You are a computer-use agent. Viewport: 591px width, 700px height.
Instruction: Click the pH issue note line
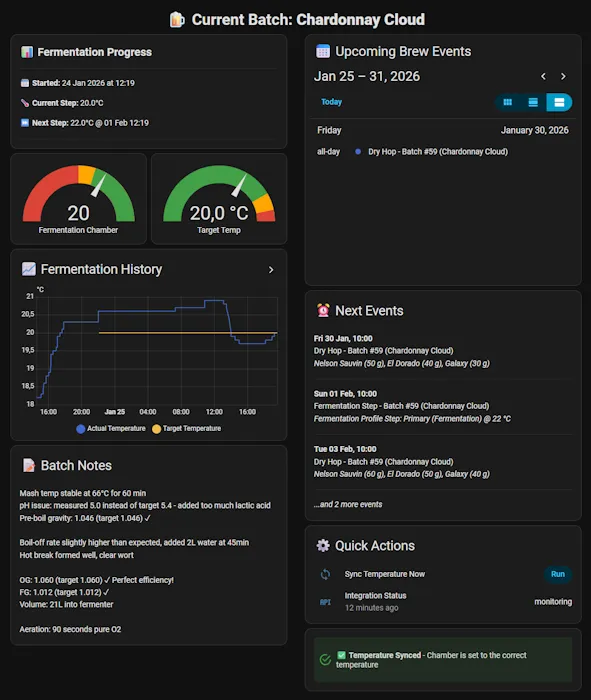coord(145,505)
